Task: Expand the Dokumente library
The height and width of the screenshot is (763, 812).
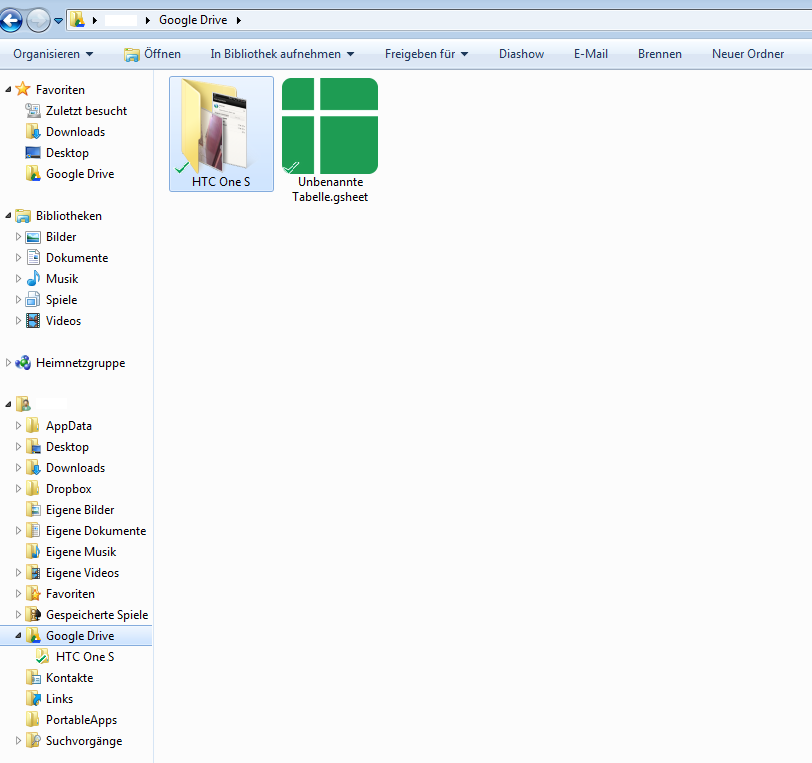Action: coord(18,257)
